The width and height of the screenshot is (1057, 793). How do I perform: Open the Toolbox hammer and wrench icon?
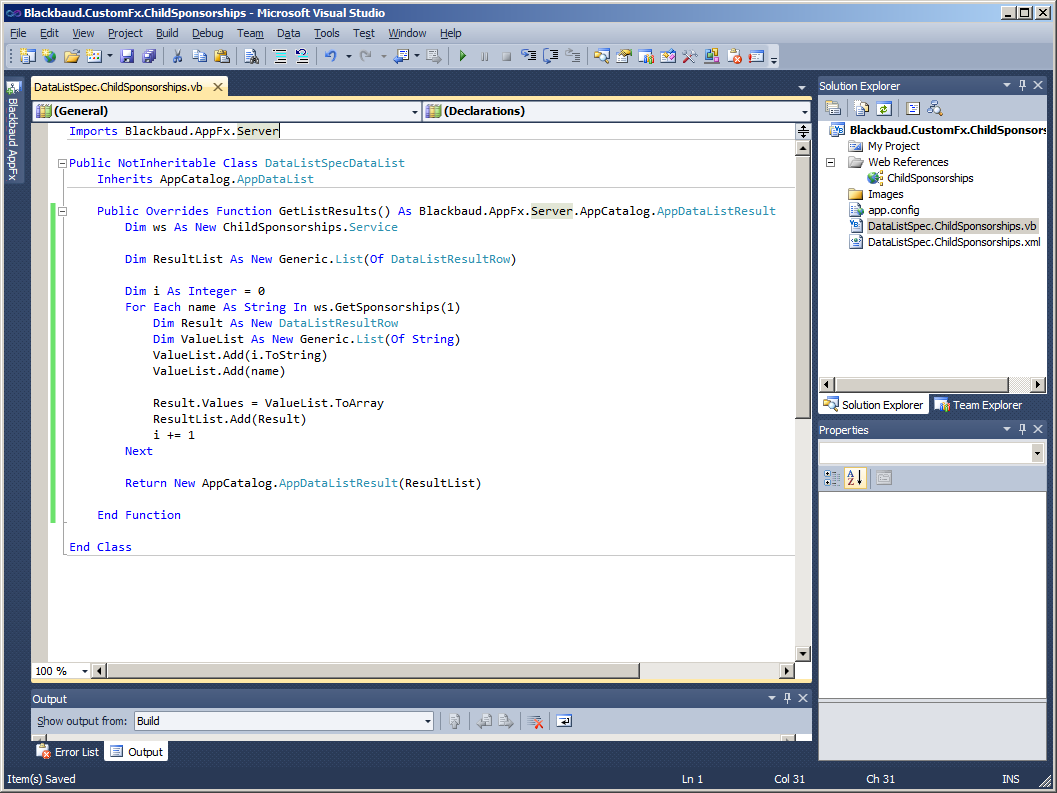point(689,57)
